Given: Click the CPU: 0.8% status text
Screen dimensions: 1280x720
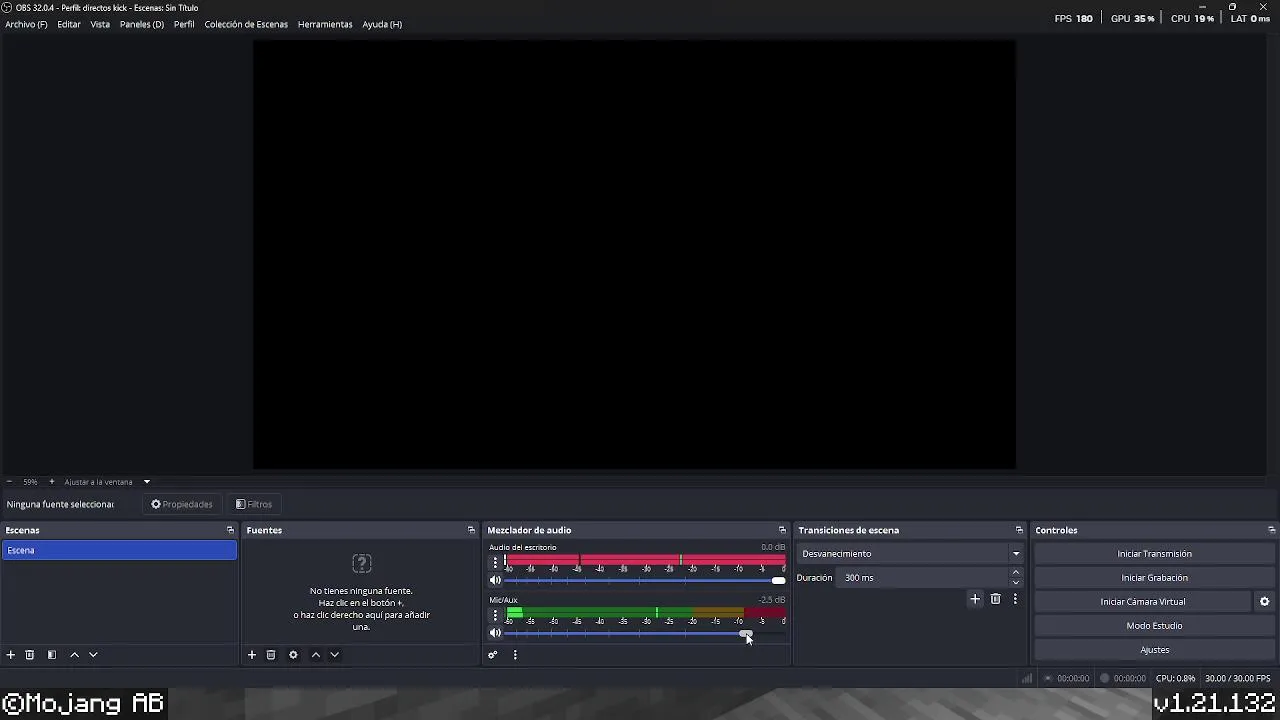Looking at the screenshot, I should tap(1177, 678).
